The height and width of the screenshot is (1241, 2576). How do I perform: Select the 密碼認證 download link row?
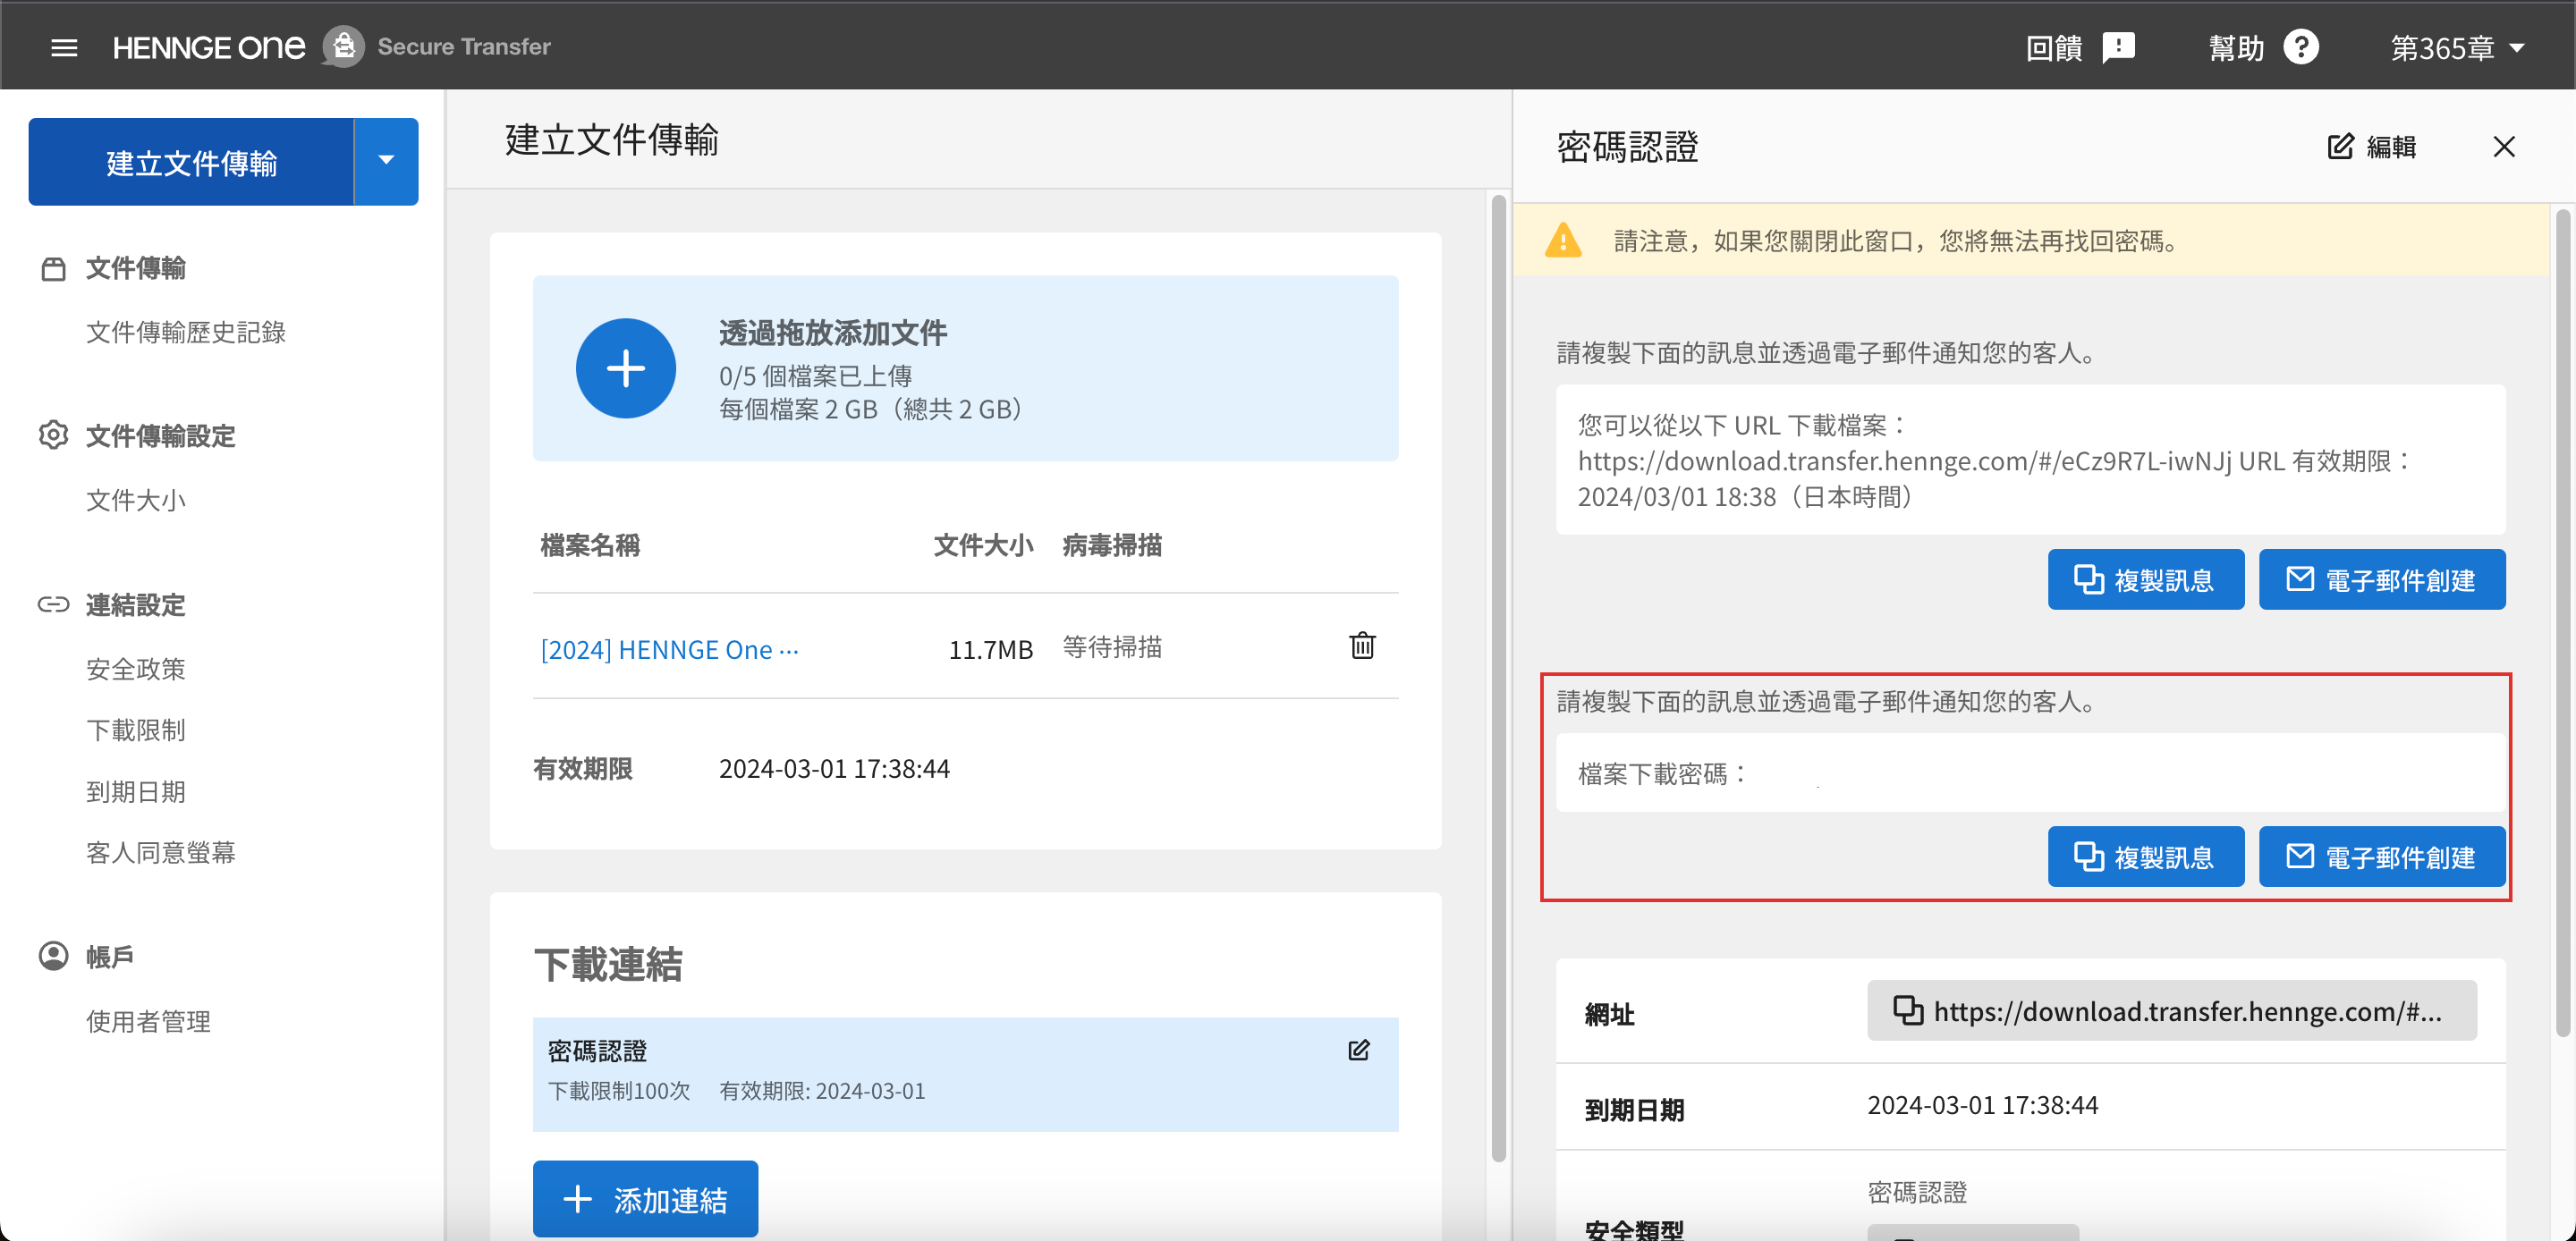point(965,1074)
